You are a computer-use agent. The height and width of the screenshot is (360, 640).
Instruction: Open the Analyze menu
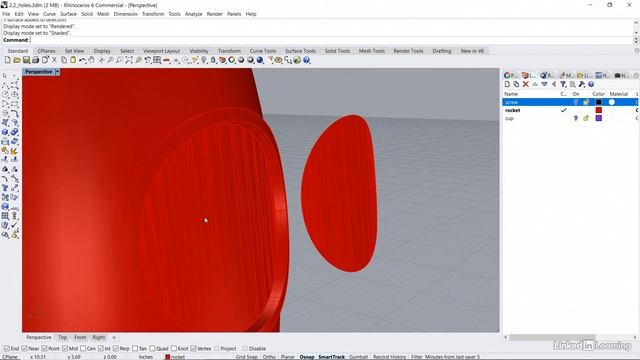pyautogui.click(x=193, y=14)
